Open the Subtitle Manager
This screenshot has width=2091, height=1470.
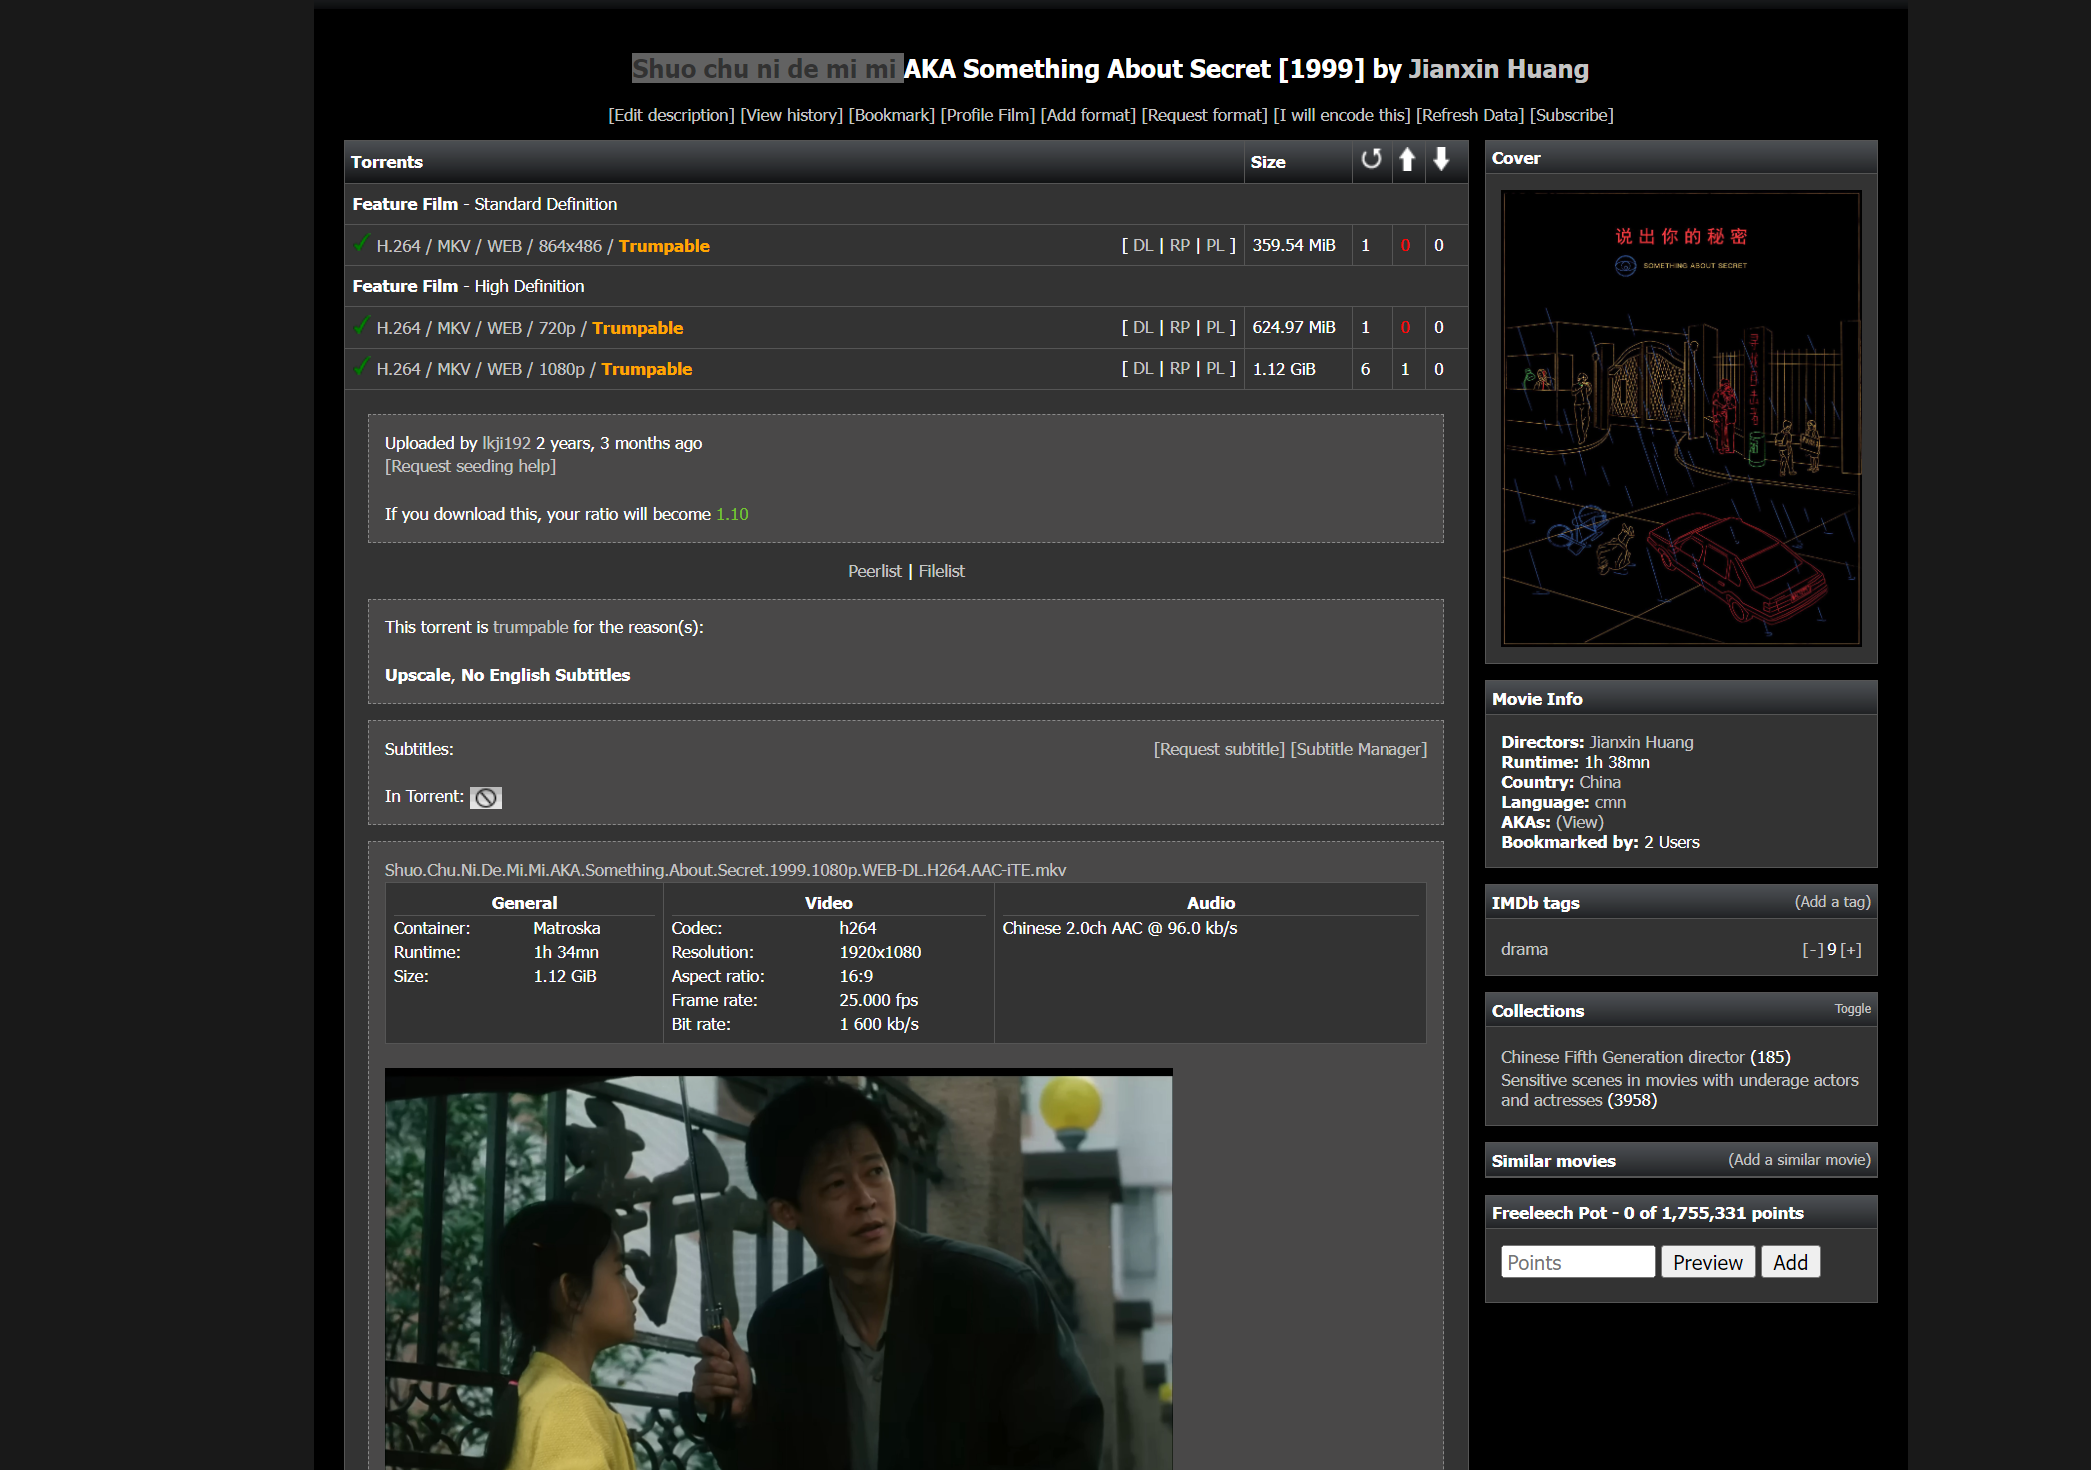(1358, 748)
